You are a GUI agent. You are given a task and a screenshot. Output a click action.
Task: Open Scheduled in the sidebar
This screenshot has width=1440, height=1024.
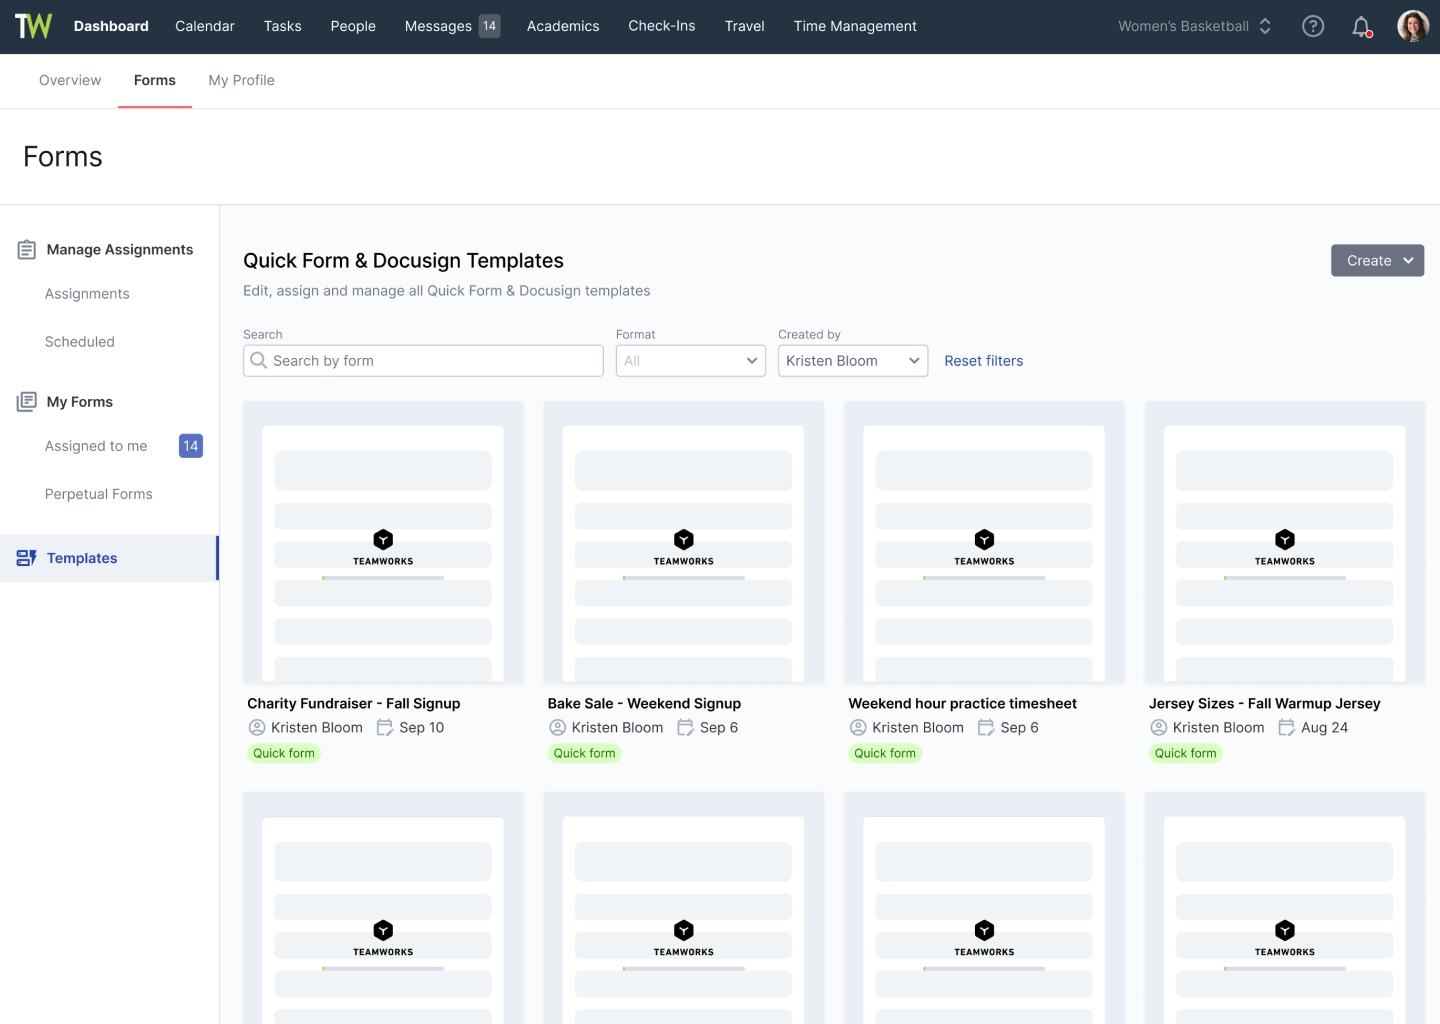(x=80, y=342)
